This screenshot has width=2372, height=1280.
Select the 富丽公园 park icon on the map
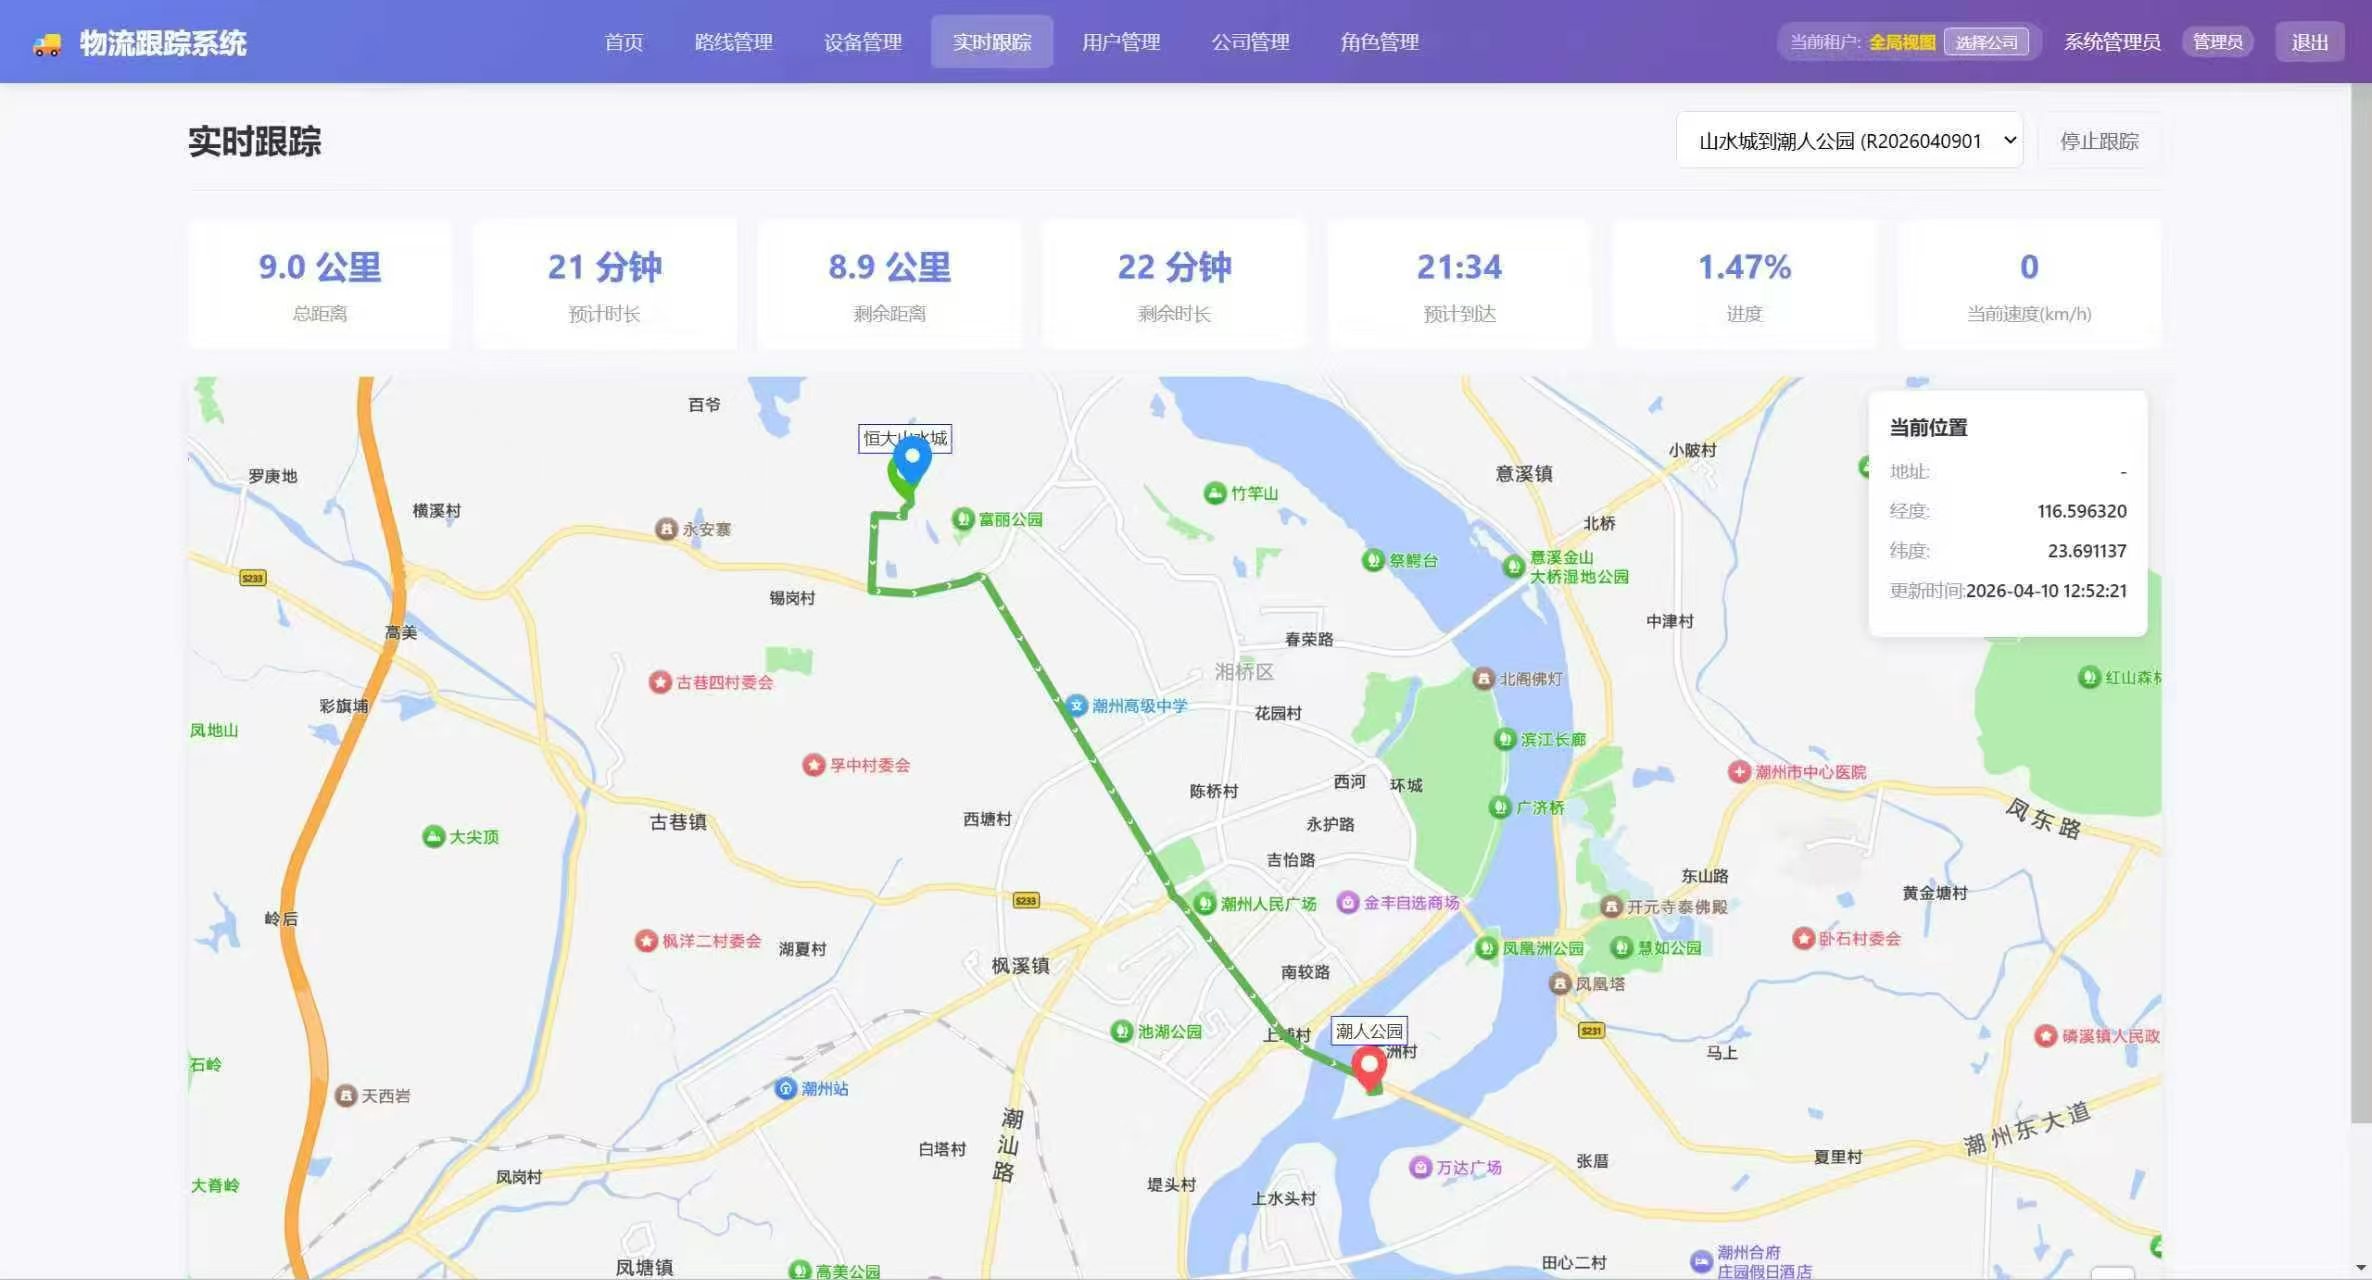[x=963, y=518]
